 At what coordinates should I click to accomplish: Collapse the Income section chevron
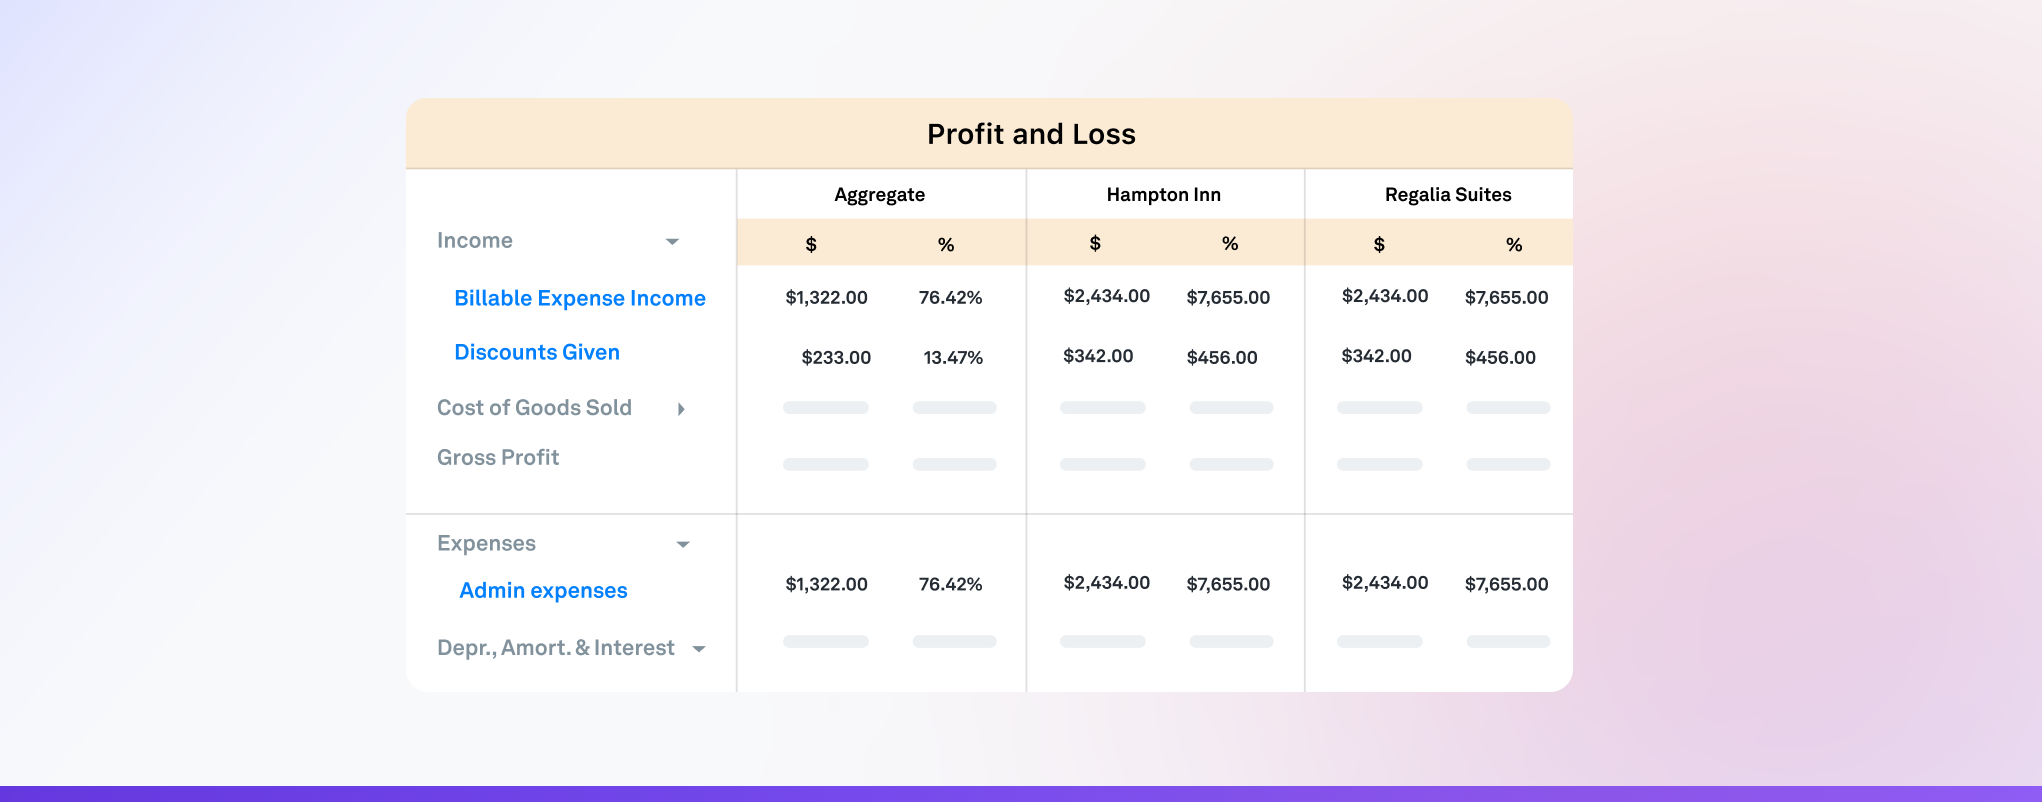coord(672,241)
